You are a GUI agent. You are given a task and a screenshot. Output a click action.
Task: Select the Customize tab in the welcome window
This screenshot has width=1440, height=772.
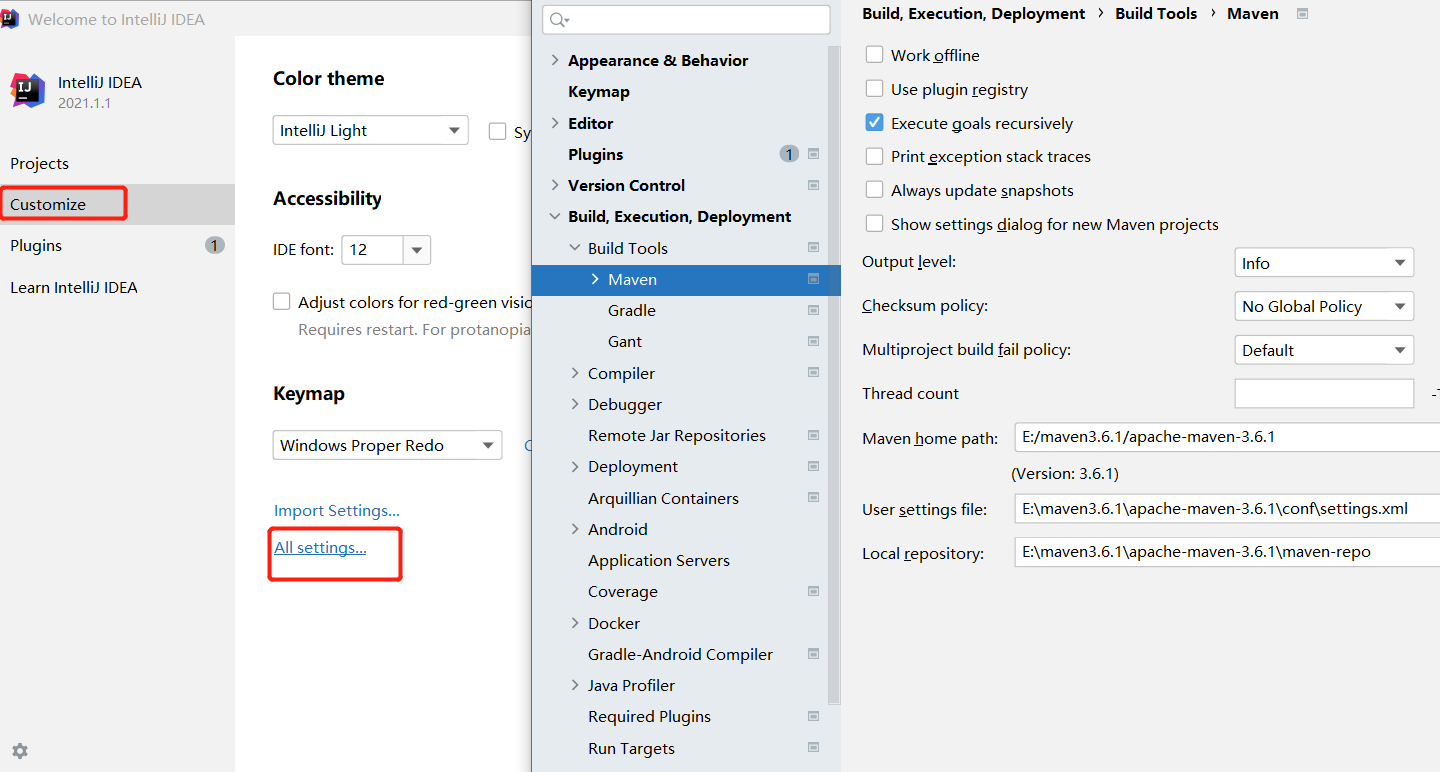(x=117, y=204)
